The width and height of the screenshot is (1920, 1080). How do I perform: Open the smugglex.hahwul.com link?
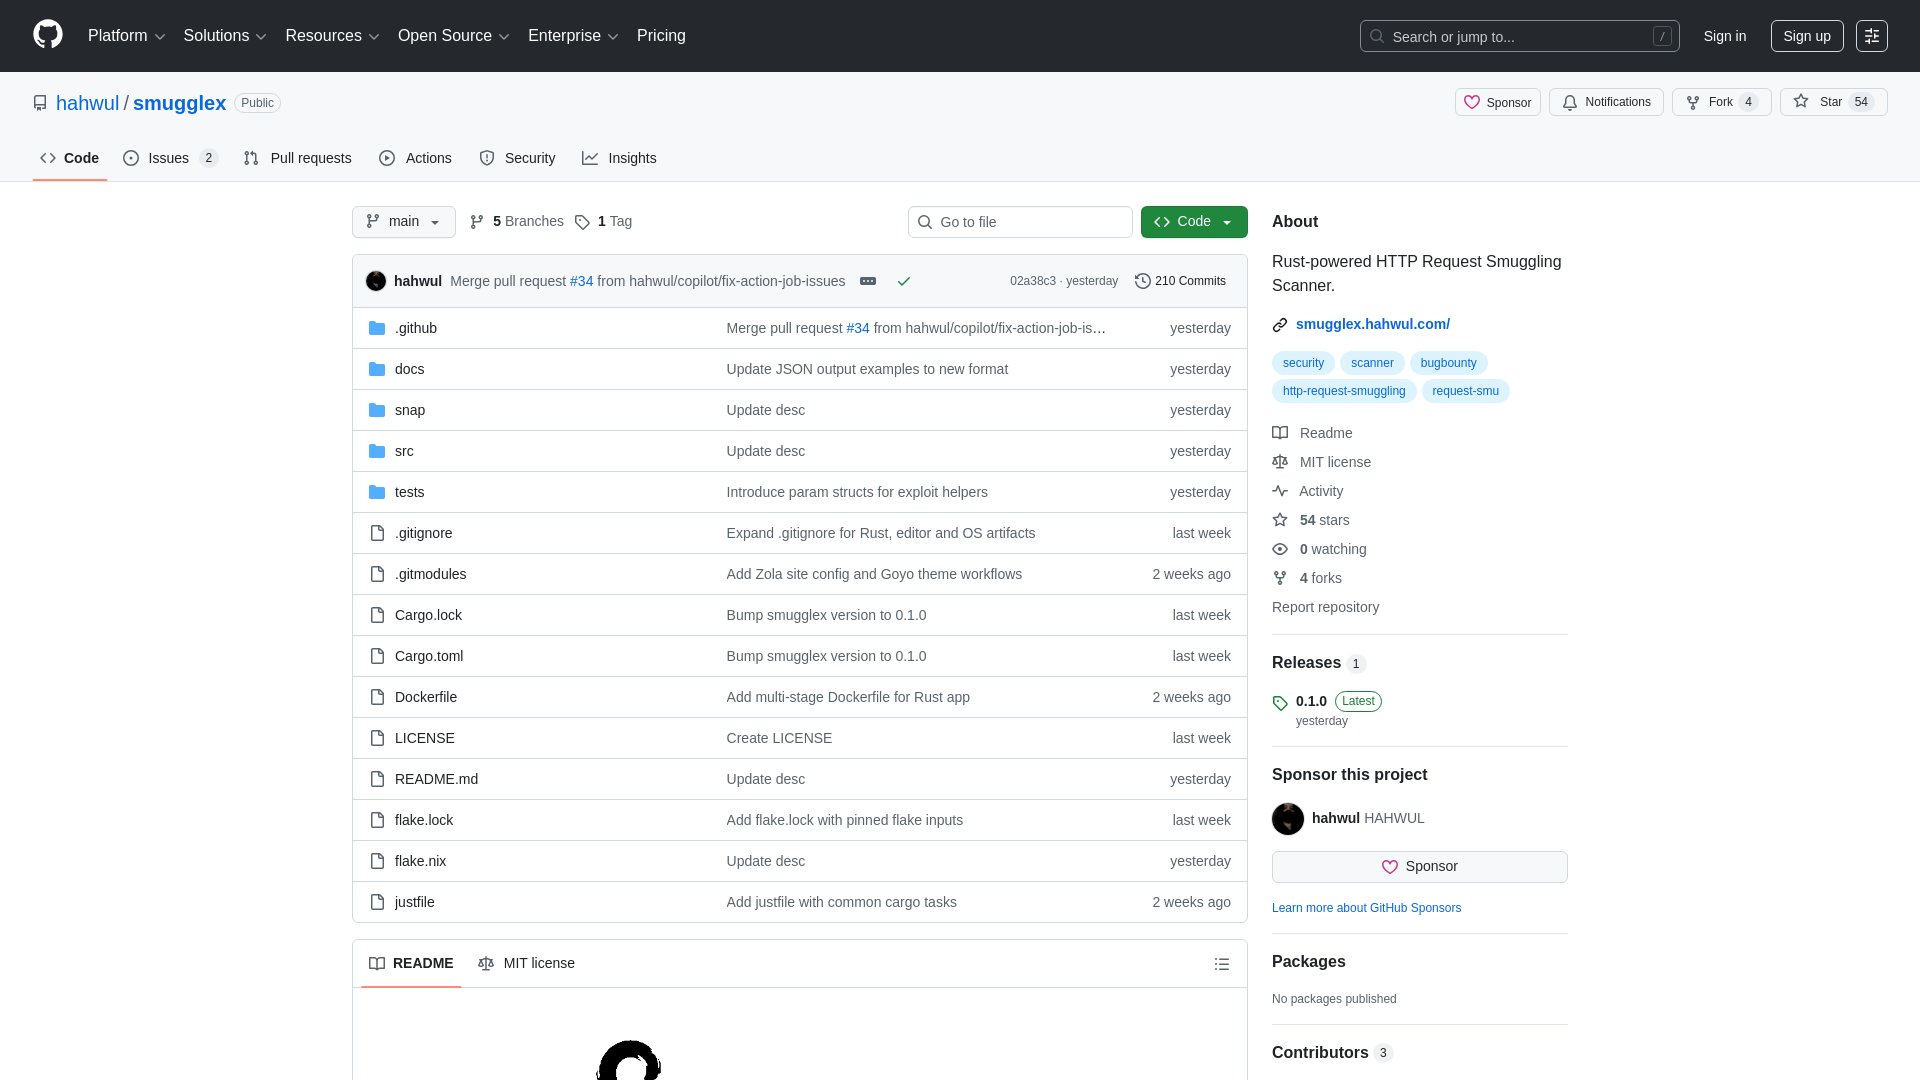(x=1372, y=324)
